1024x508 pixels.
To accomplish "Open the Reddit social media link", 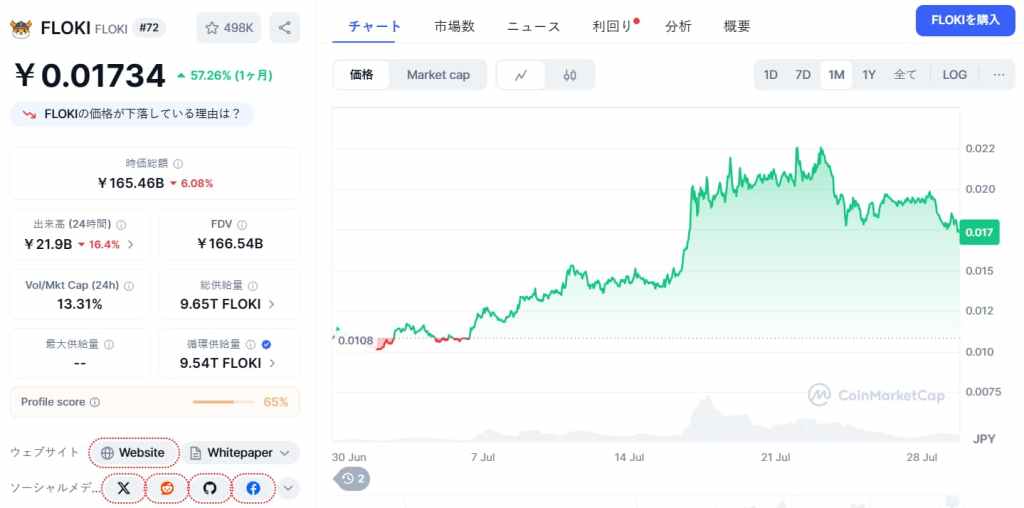I will pos(167,488).
